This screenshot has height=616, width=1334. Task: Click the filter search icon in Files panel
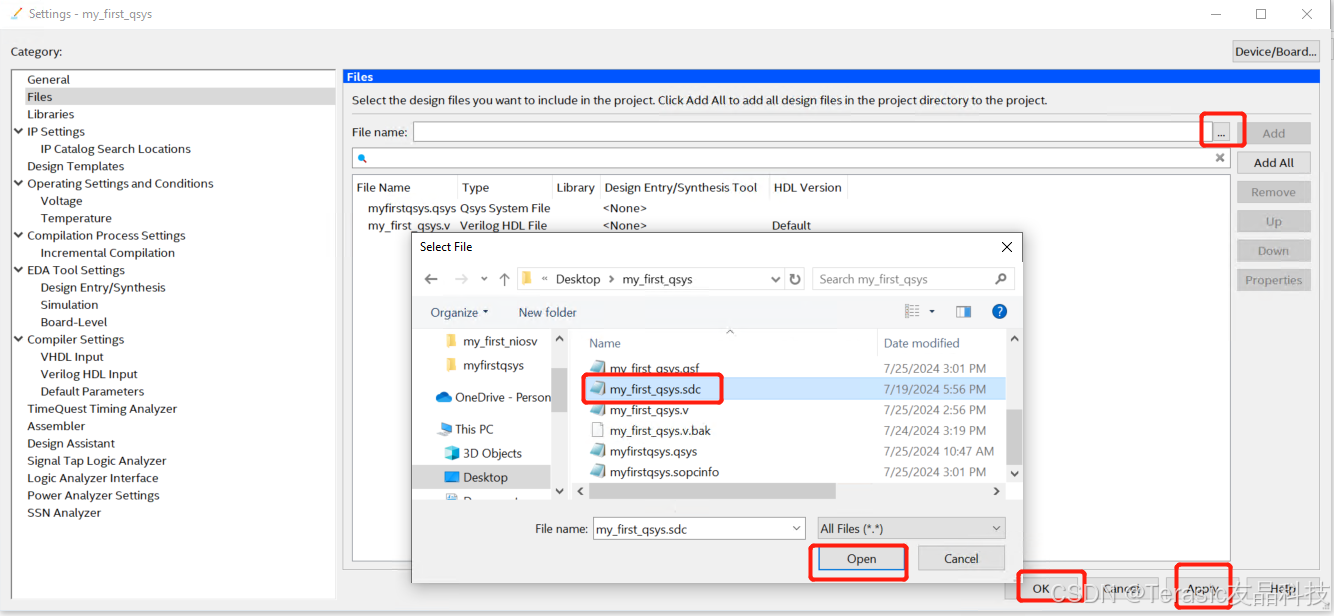click(362, 158)
